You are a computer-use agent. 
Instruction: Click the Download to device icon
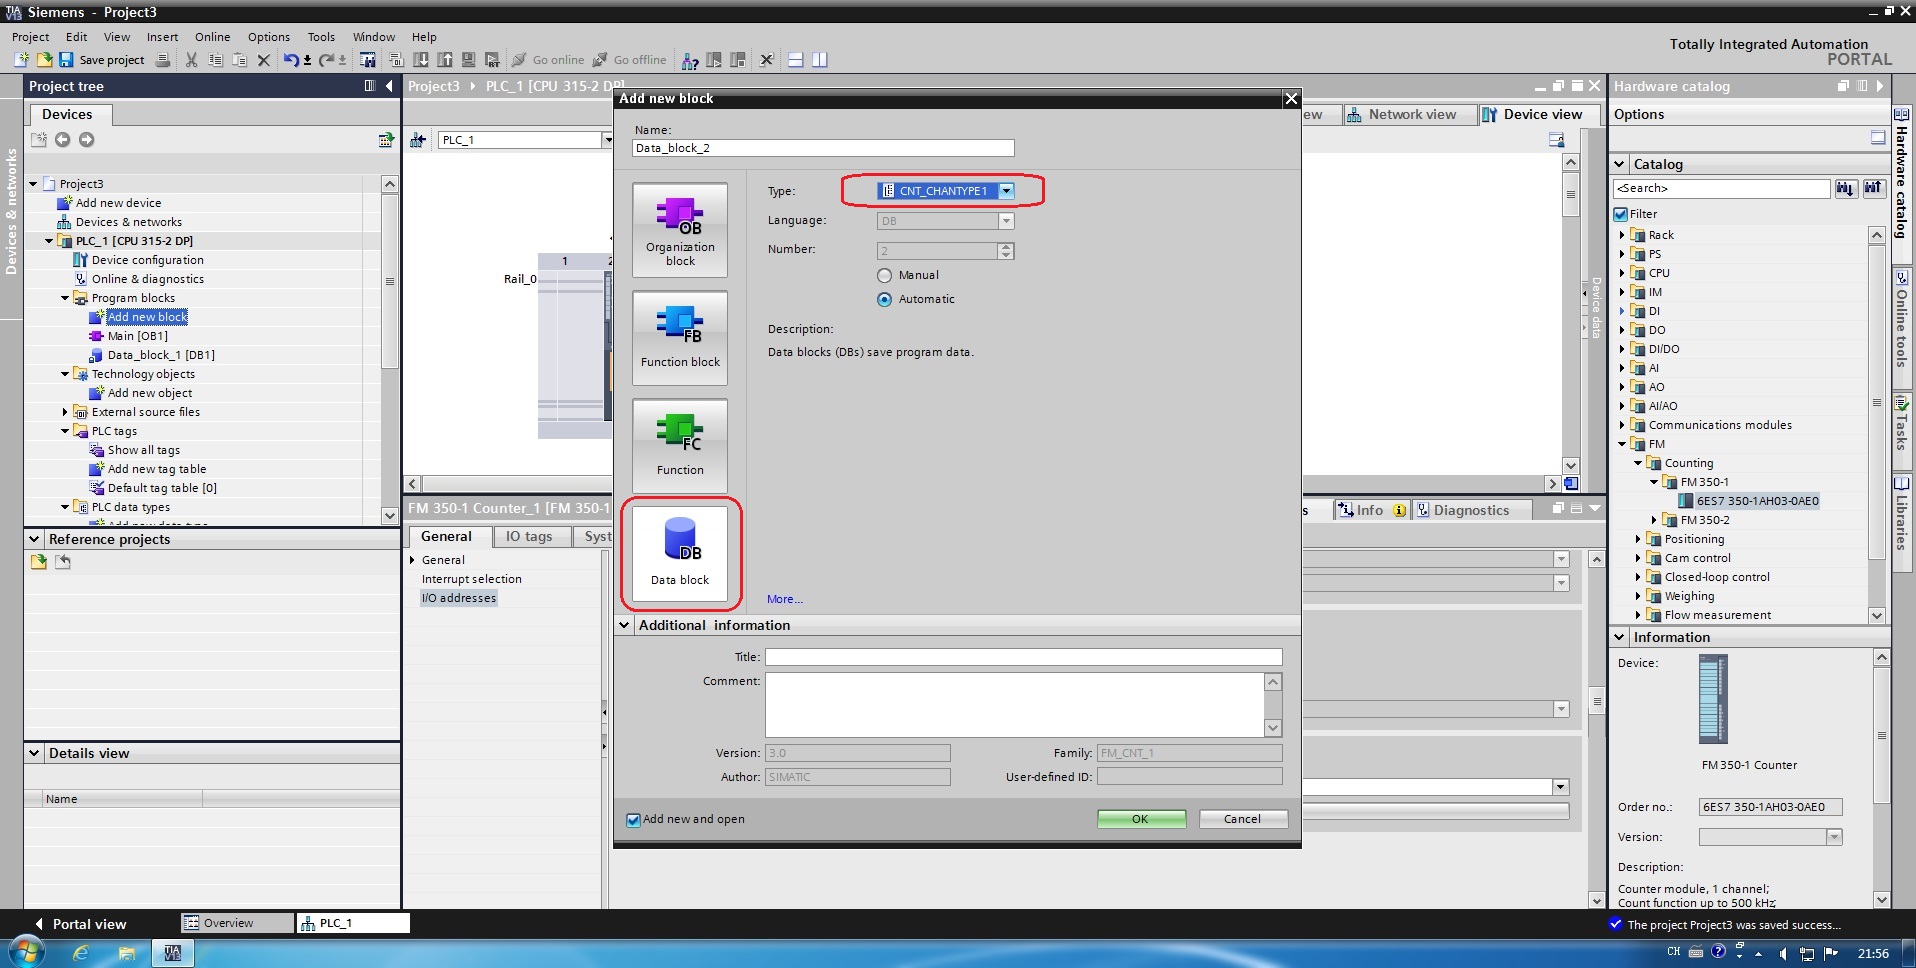pyautogui.click(x=421, y=60)
